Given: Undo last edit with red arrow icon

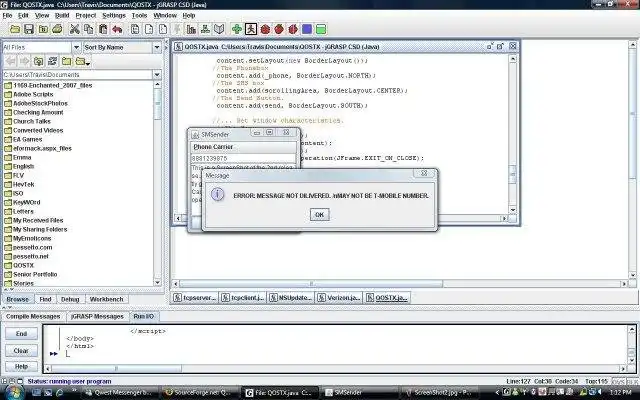Looking at the screenshot, I should tap(117, 29).
